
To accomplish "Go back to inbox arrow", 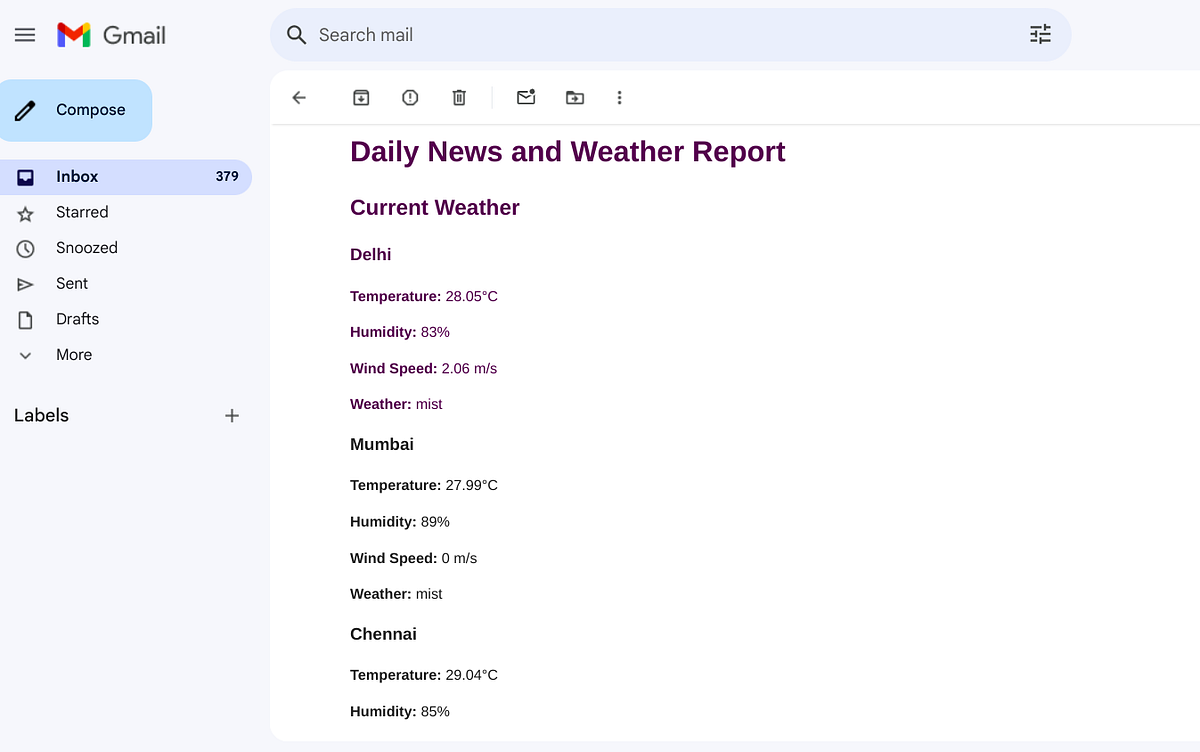I will pos(299,97).
